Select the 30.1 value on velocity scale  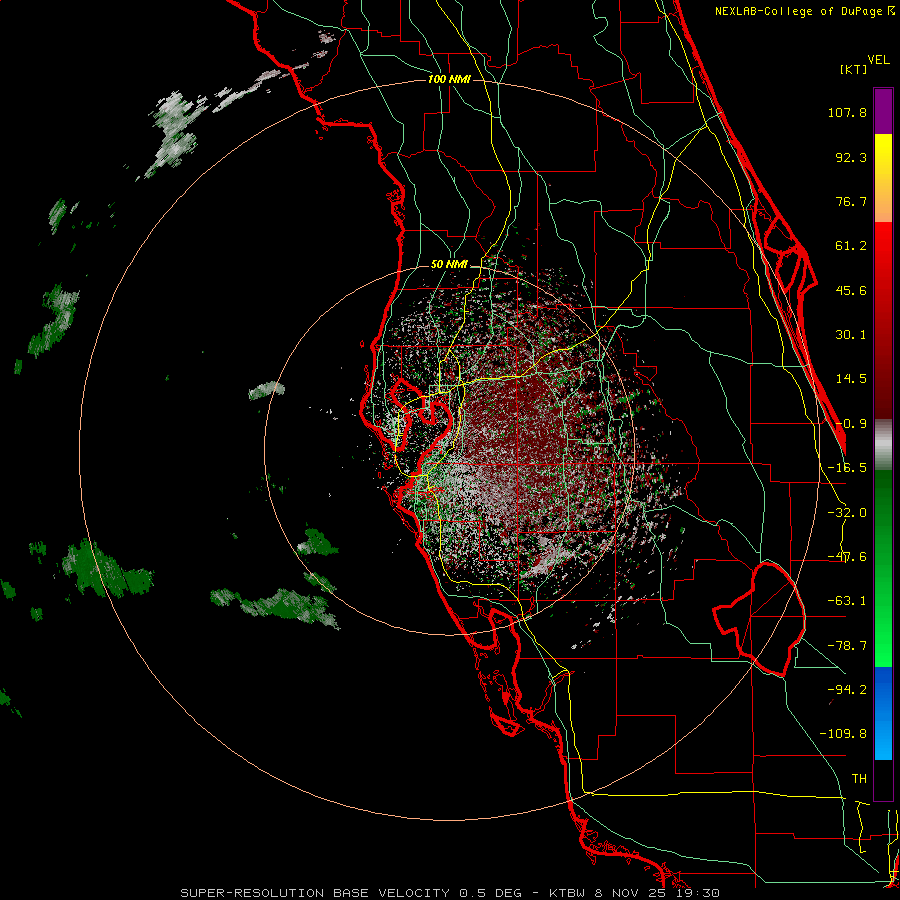851,335
